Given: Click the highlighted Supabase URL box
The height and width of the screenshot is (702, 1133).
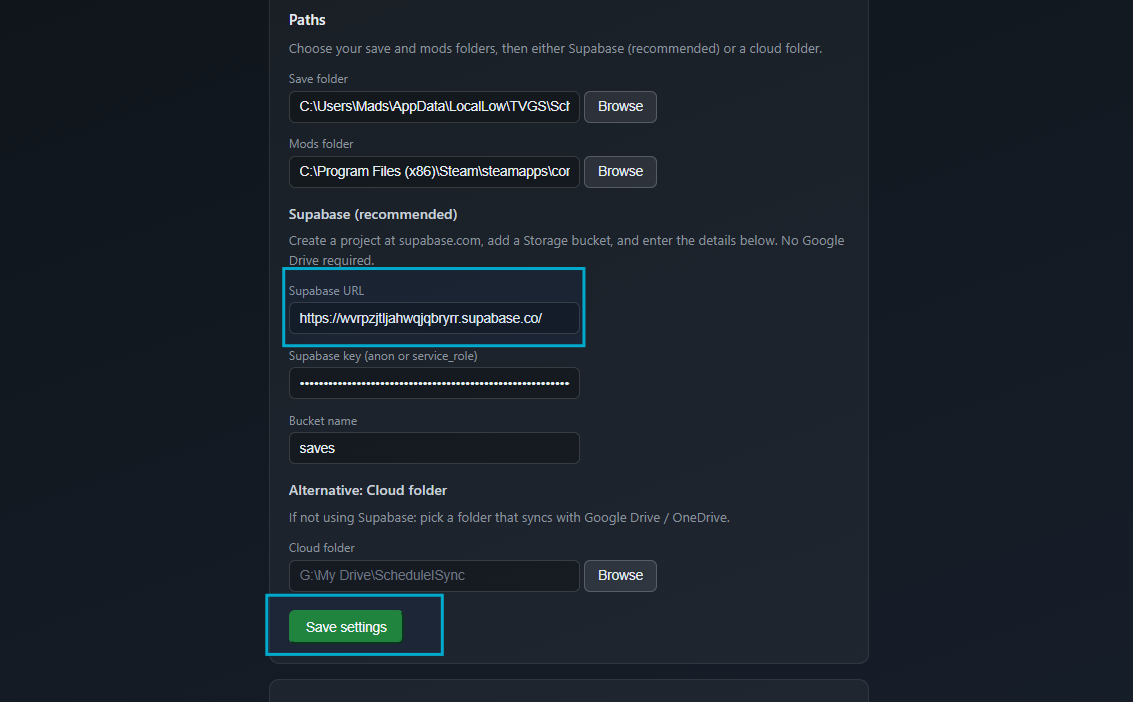Looking at the screenshot, I should [x=433, y=307].
